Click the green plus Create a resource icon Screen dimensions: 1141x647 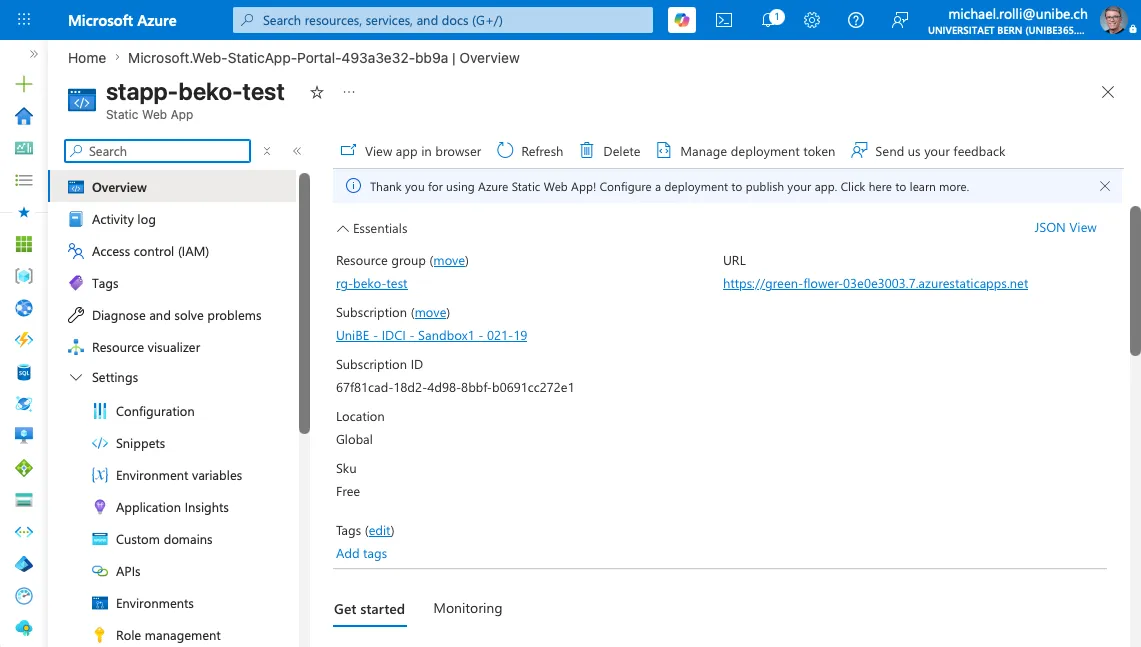pyautogui.click(x=24, y=84)
